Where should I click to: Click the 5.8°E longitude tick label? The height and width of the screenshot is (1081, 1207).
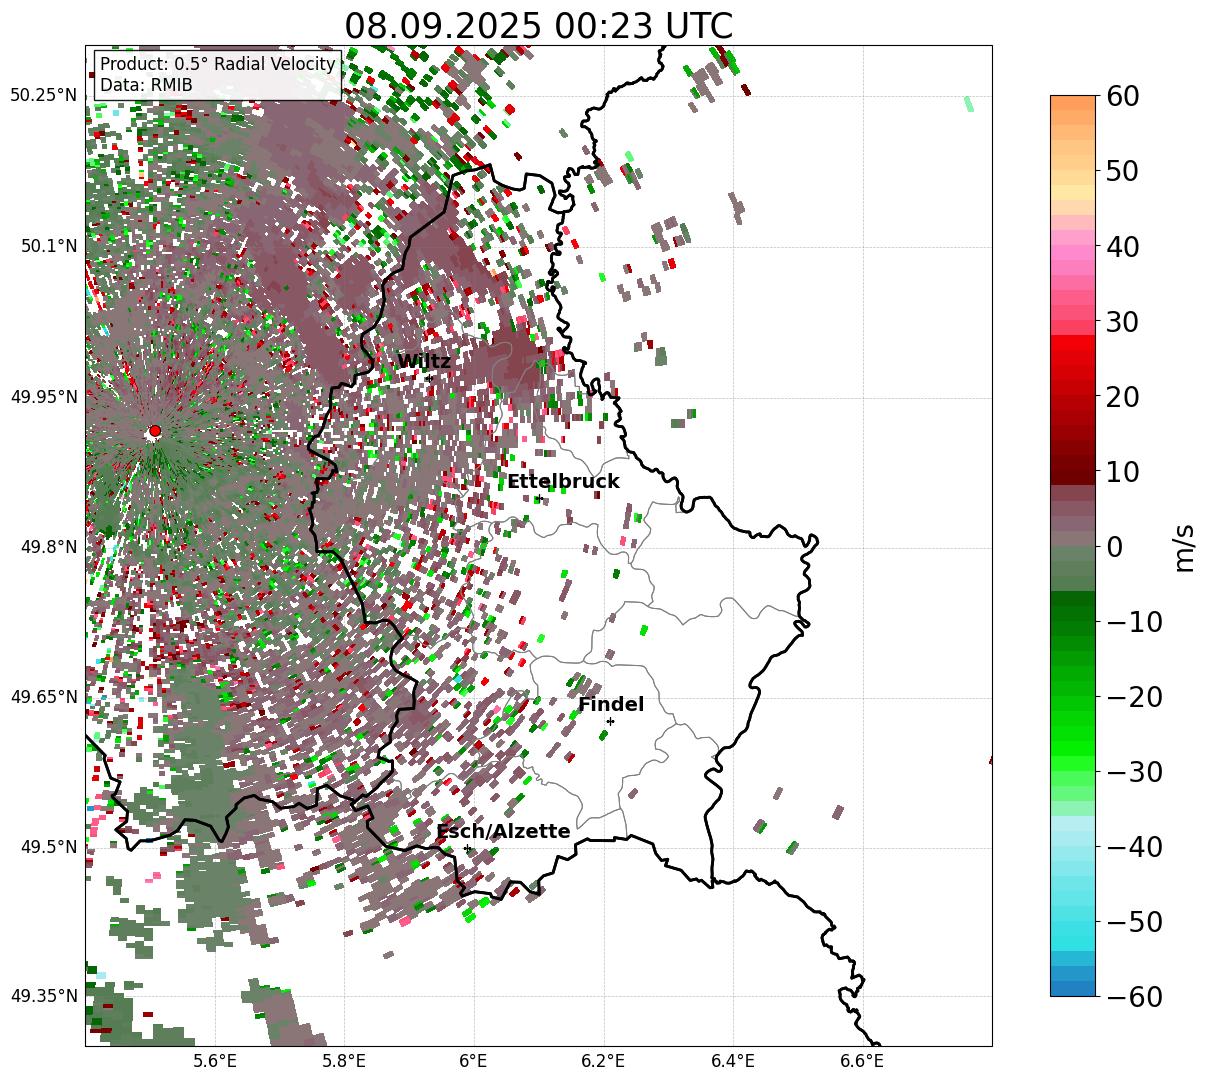(345, 1061)
